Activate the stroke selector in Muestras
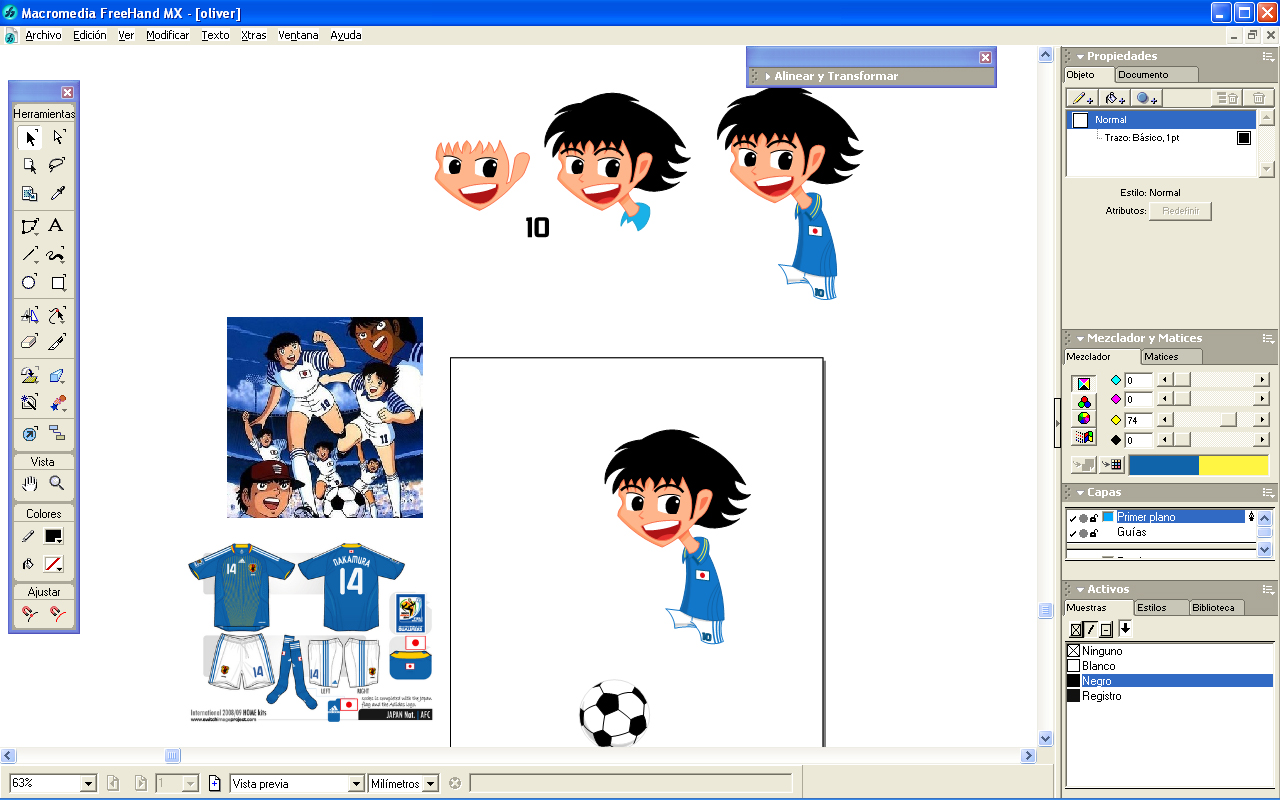The image size is (1280, 800). (x=1091, y=630)
